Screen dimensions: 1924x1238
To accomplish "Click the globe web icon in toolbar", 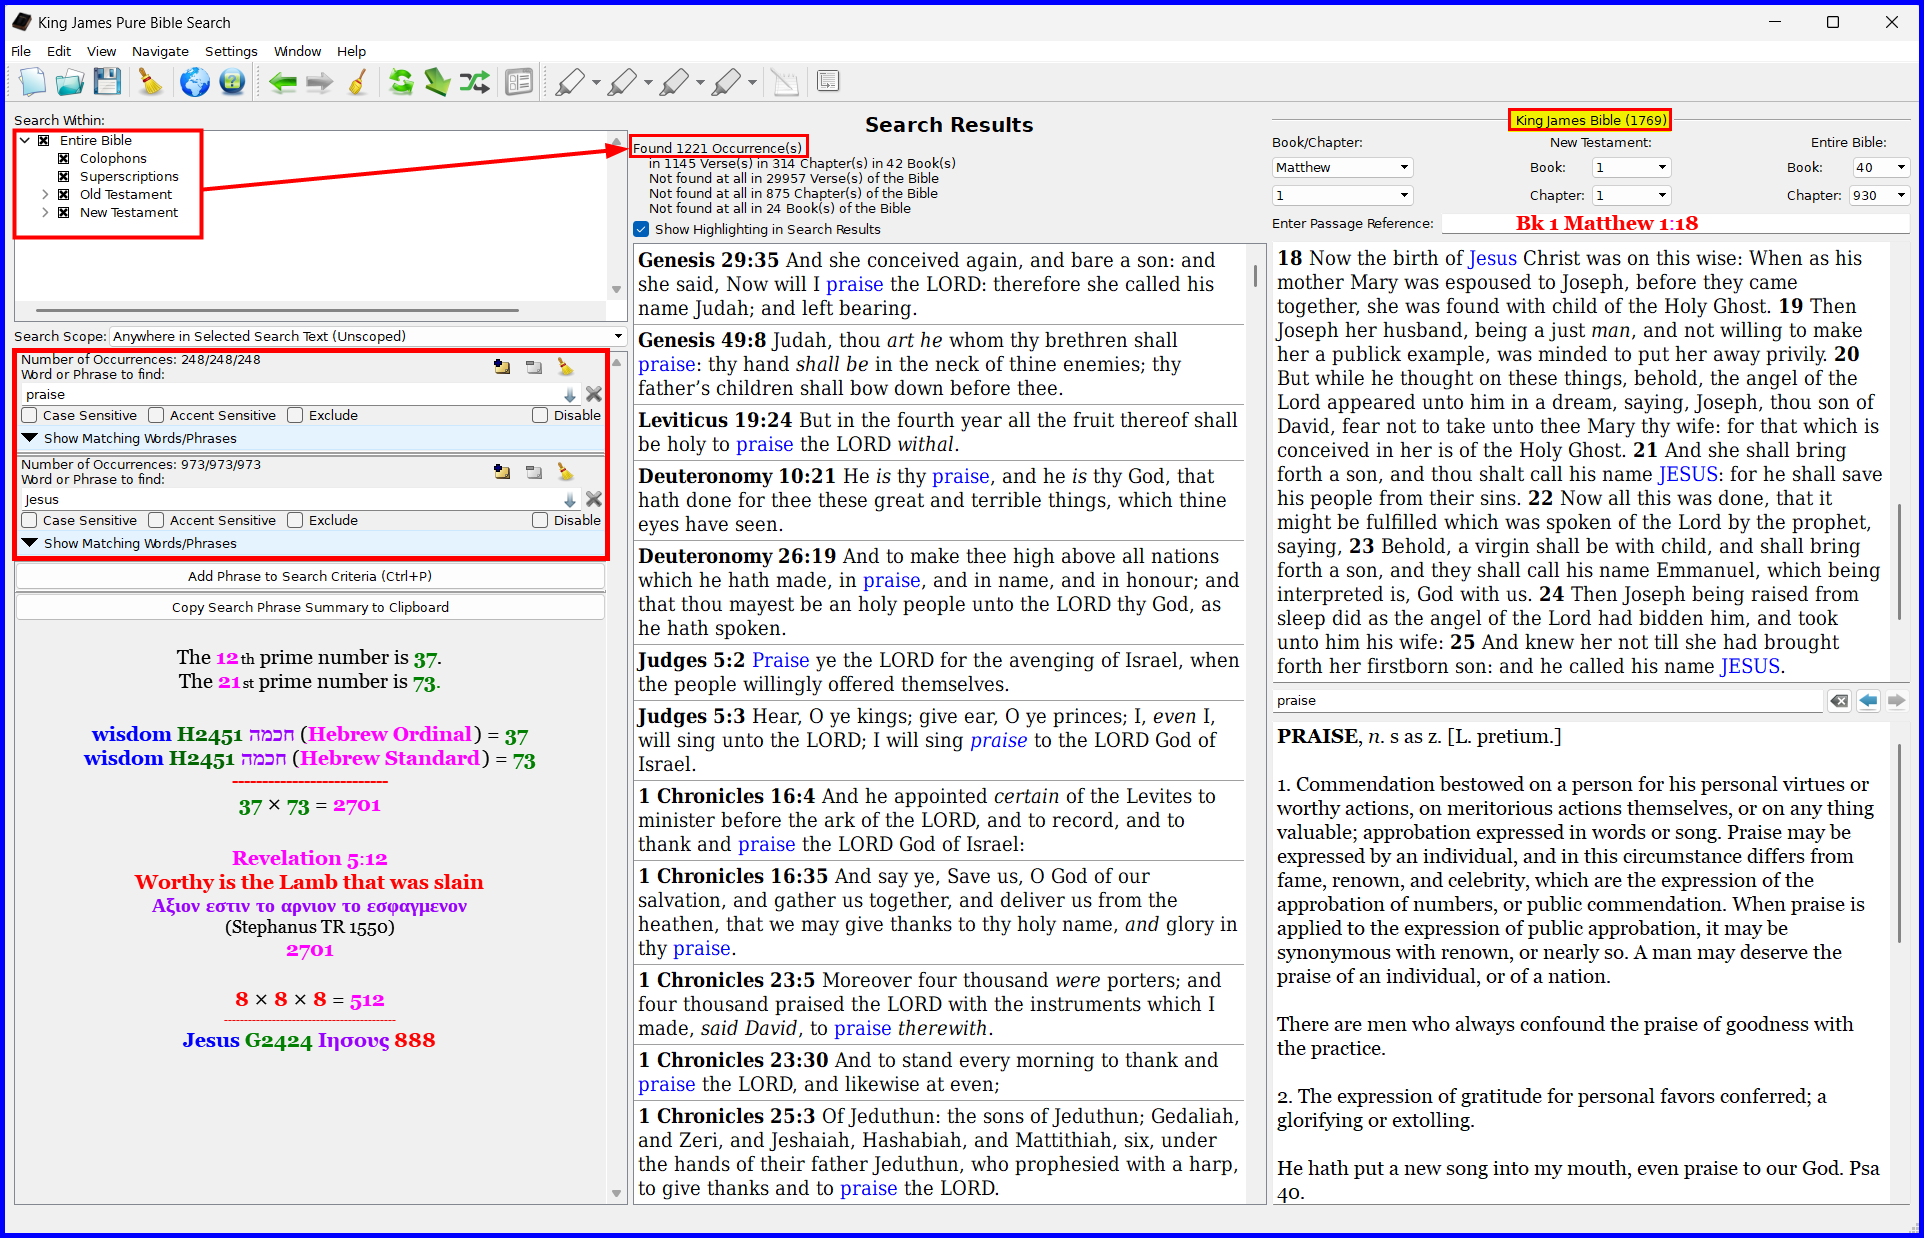I will click(x=194, y=82).
